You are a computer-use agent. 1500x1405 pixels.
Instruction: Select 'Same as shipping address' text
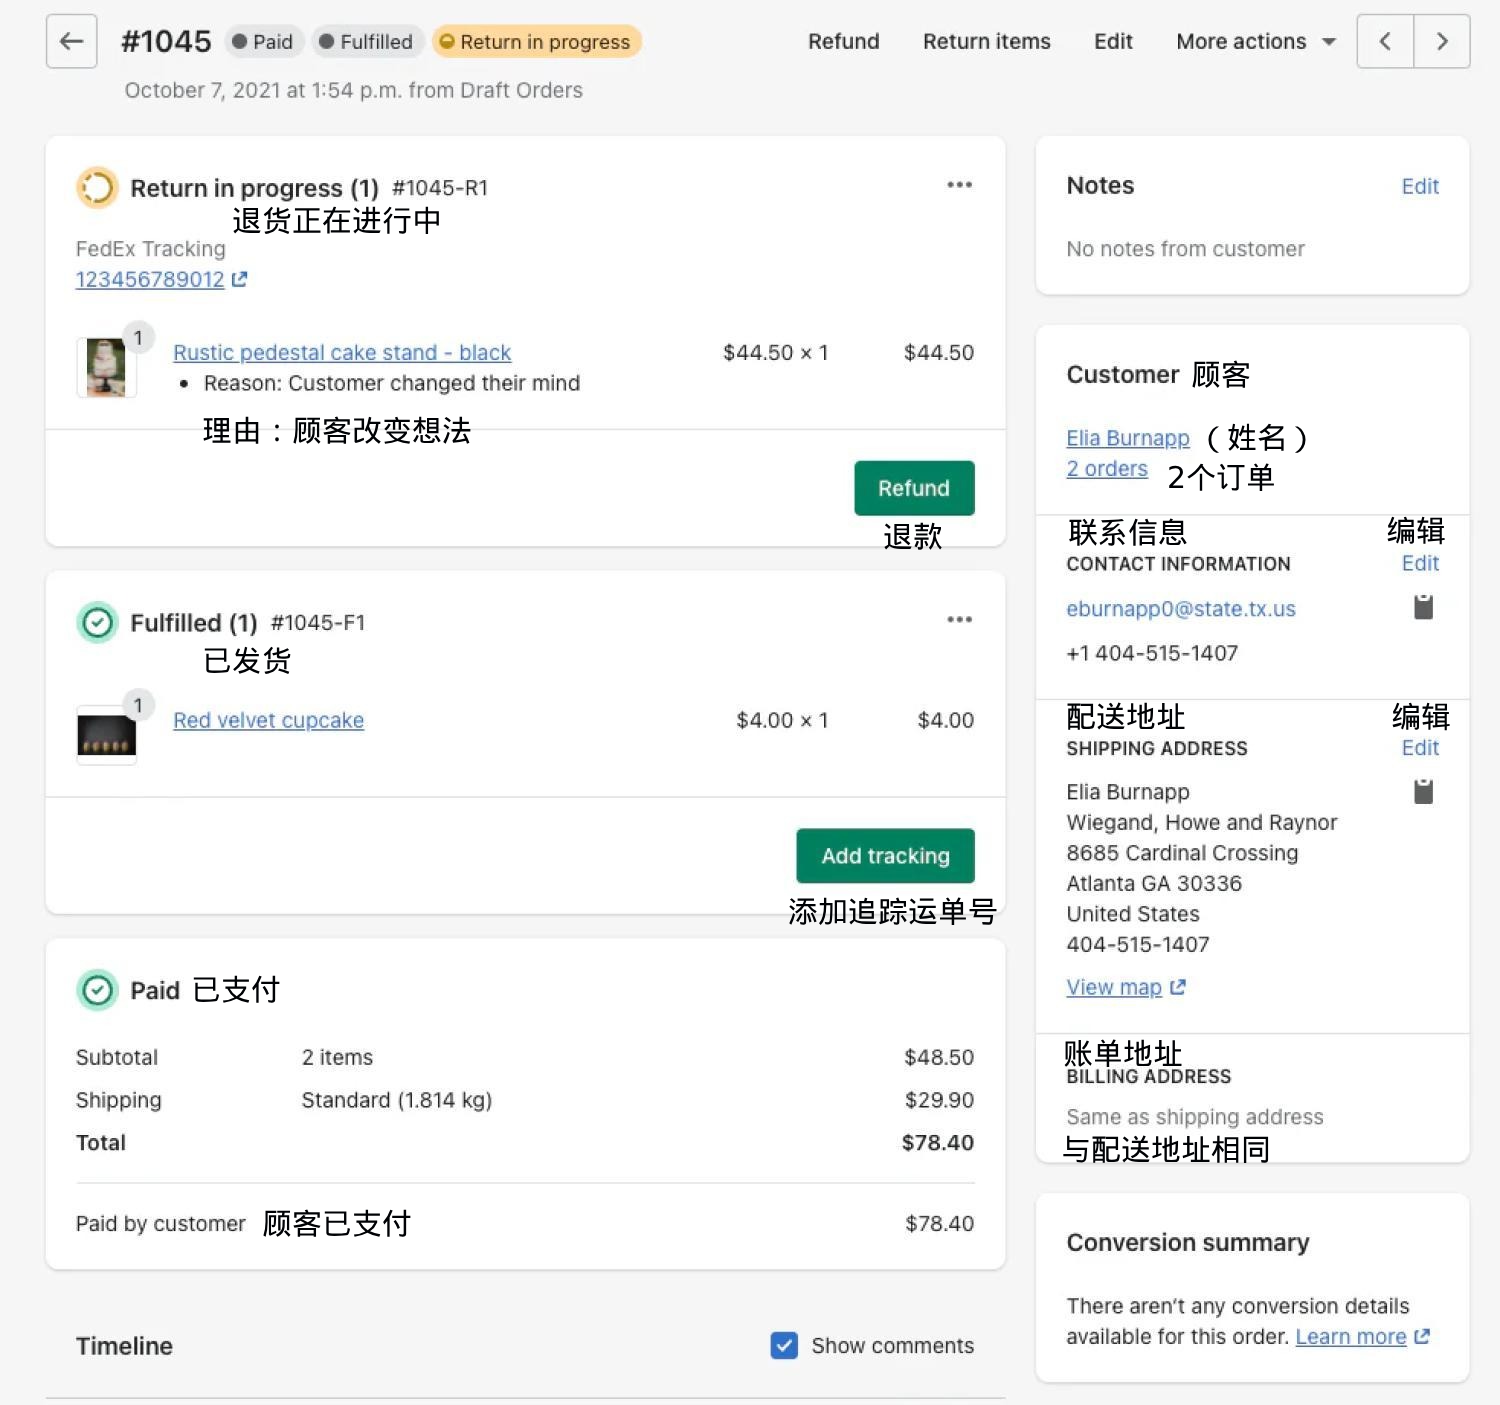pos(1194,1116)
